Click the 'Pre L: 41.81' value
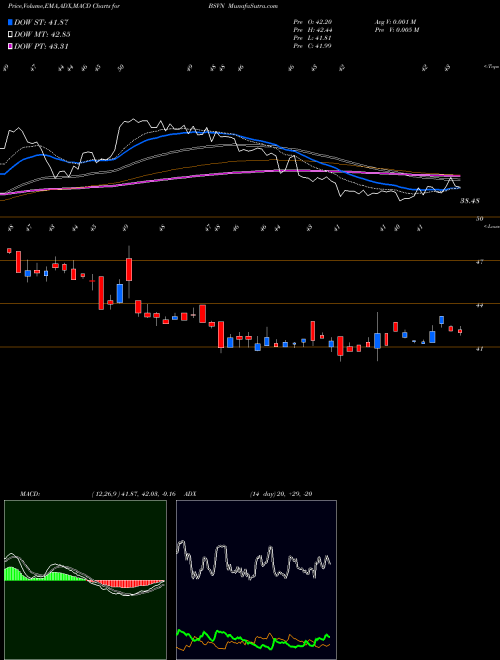The image size is (500, 660). tap(312, 38)
